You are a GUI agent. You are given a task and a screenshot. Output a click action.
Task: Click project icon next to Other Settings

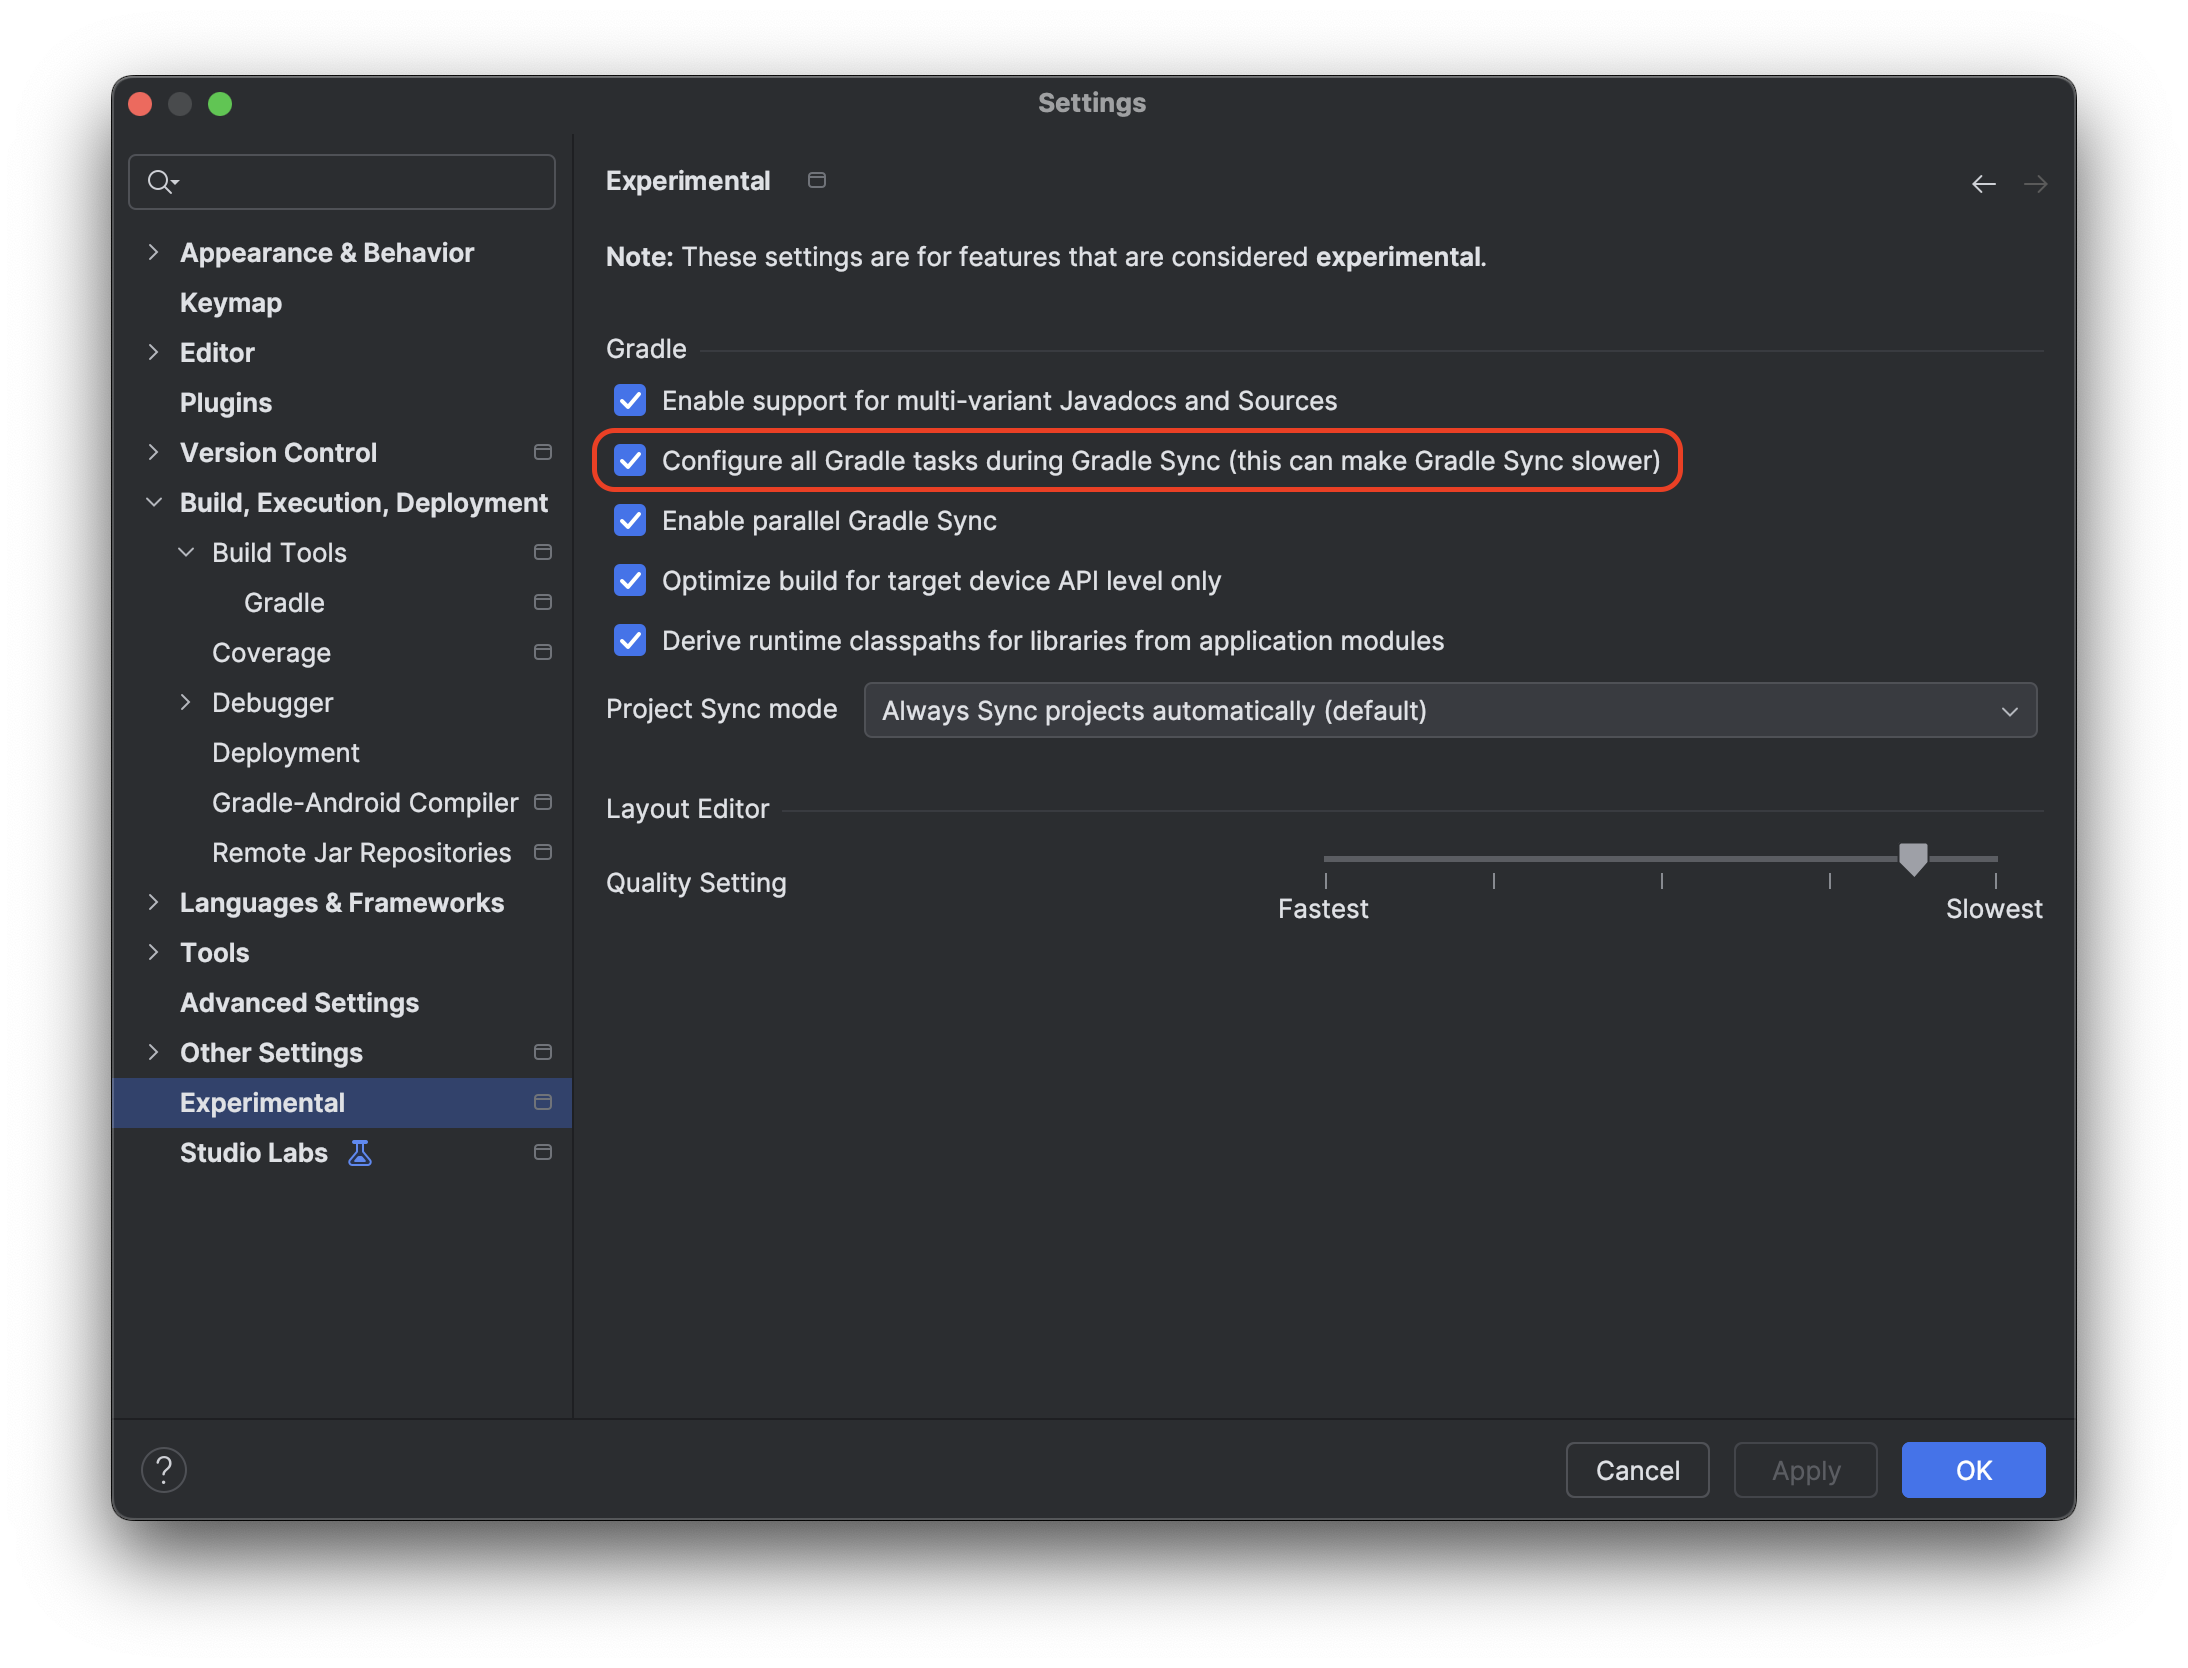coord(543,1052)
